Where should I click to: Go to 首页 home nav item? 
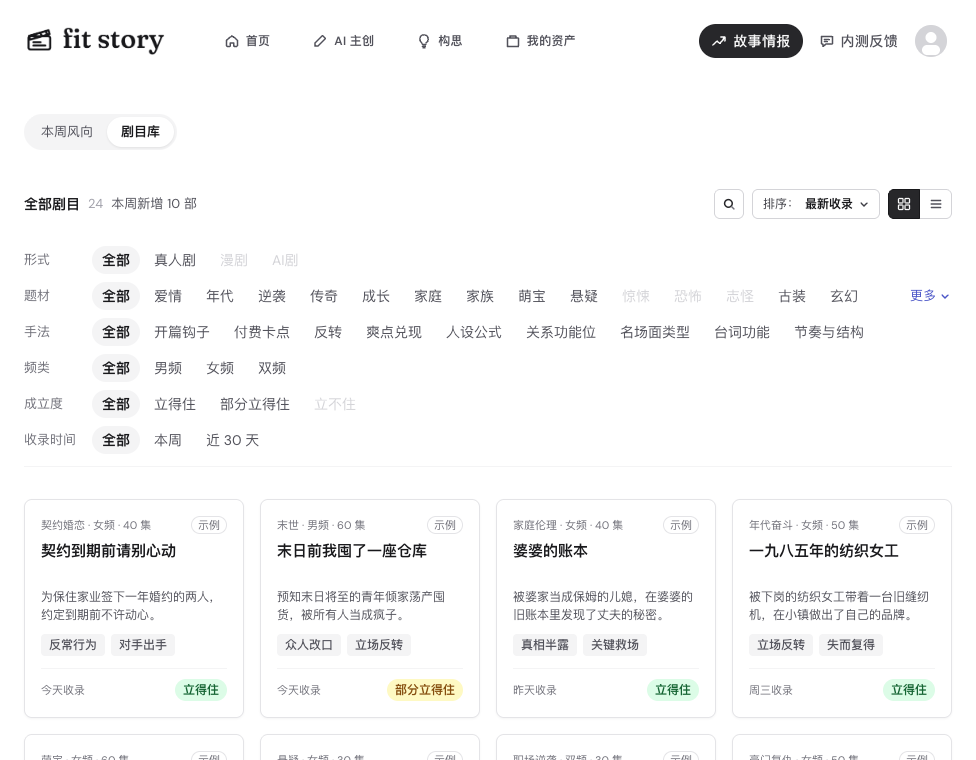(x=247, y=41)
